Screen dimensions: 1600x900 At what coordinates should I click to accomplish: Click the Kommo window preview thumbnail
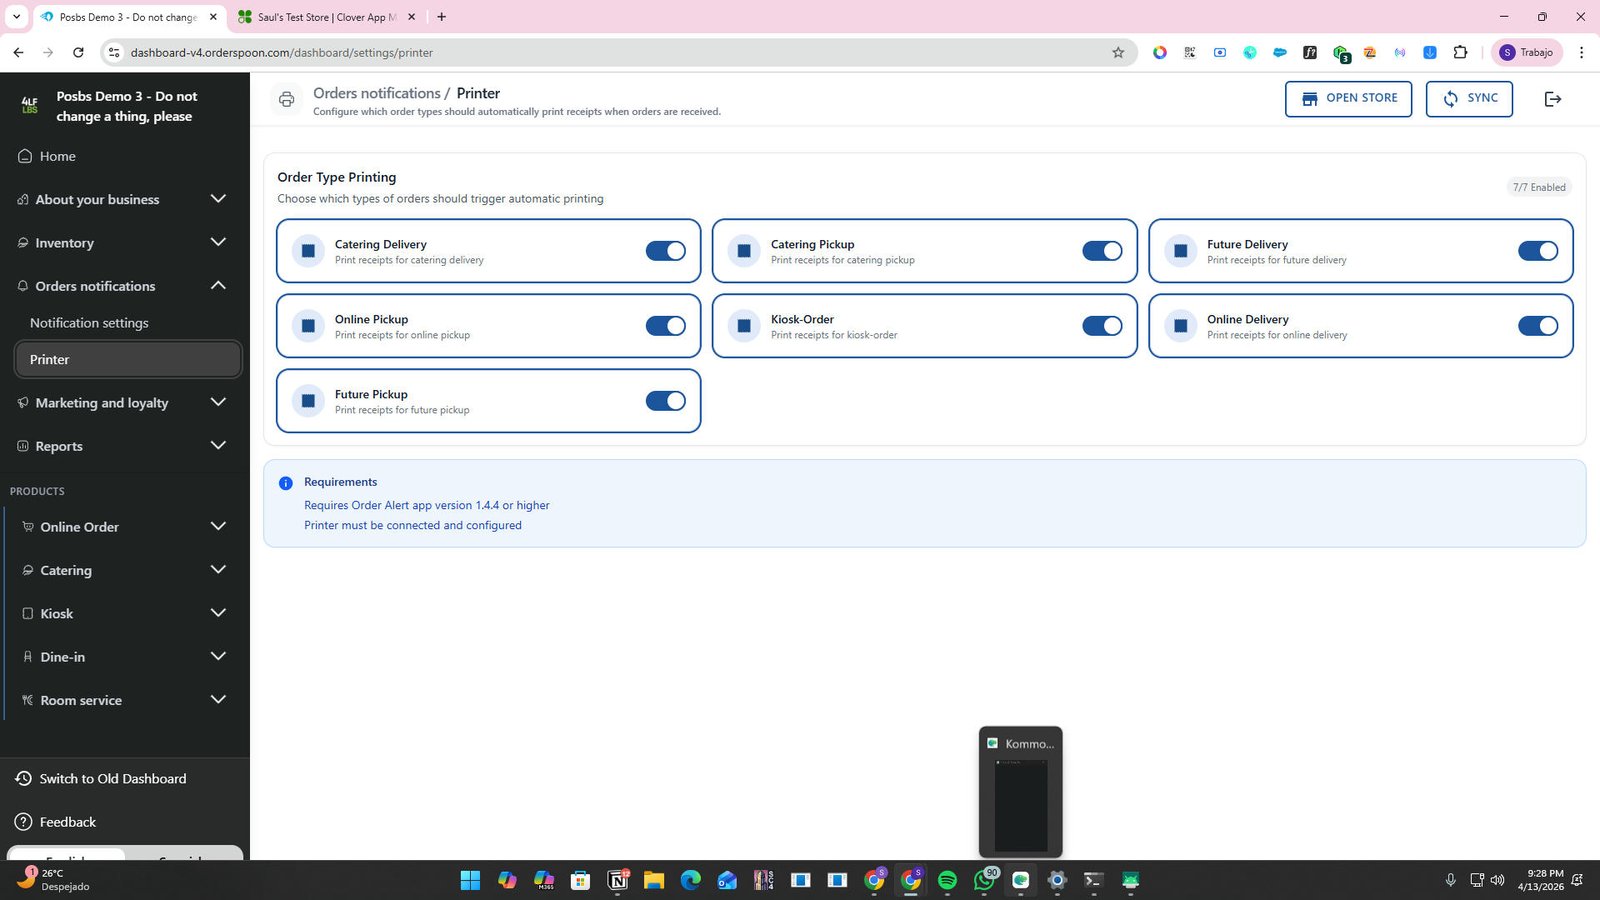[1020, 792]
